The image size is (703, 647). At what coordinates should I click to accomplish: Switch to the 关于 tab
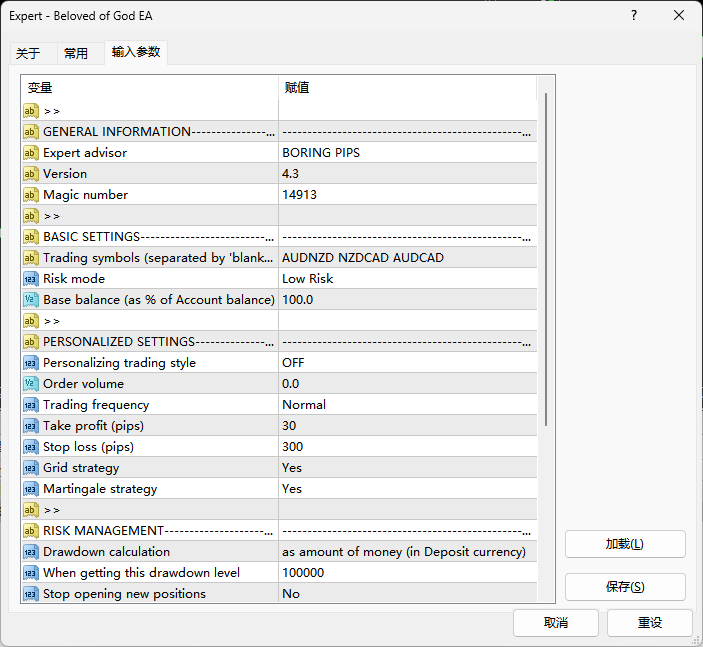coord(28,53)
